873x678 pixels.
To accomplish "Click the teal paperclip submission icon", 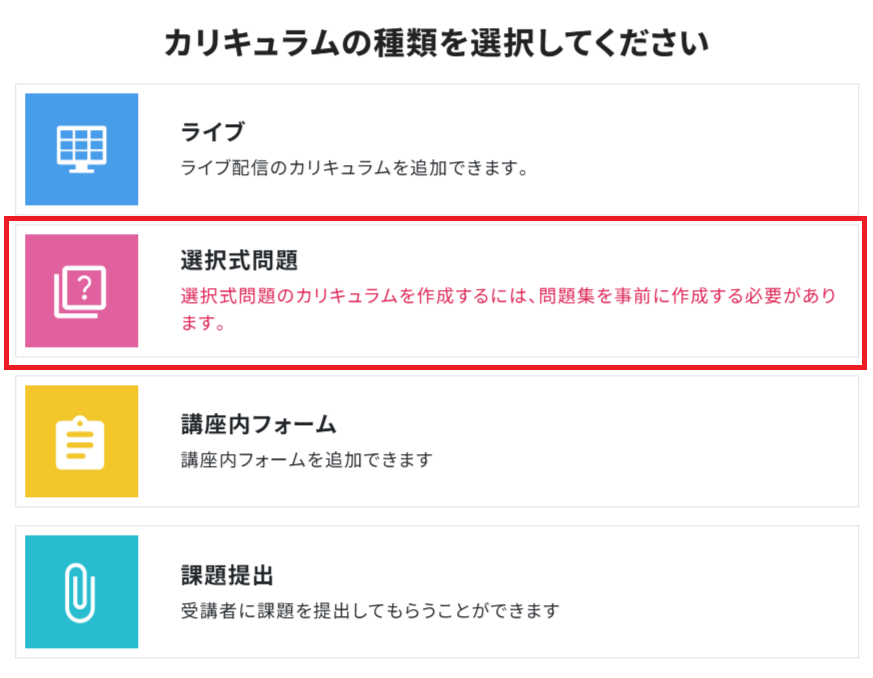I will click(x=81, y=591).
